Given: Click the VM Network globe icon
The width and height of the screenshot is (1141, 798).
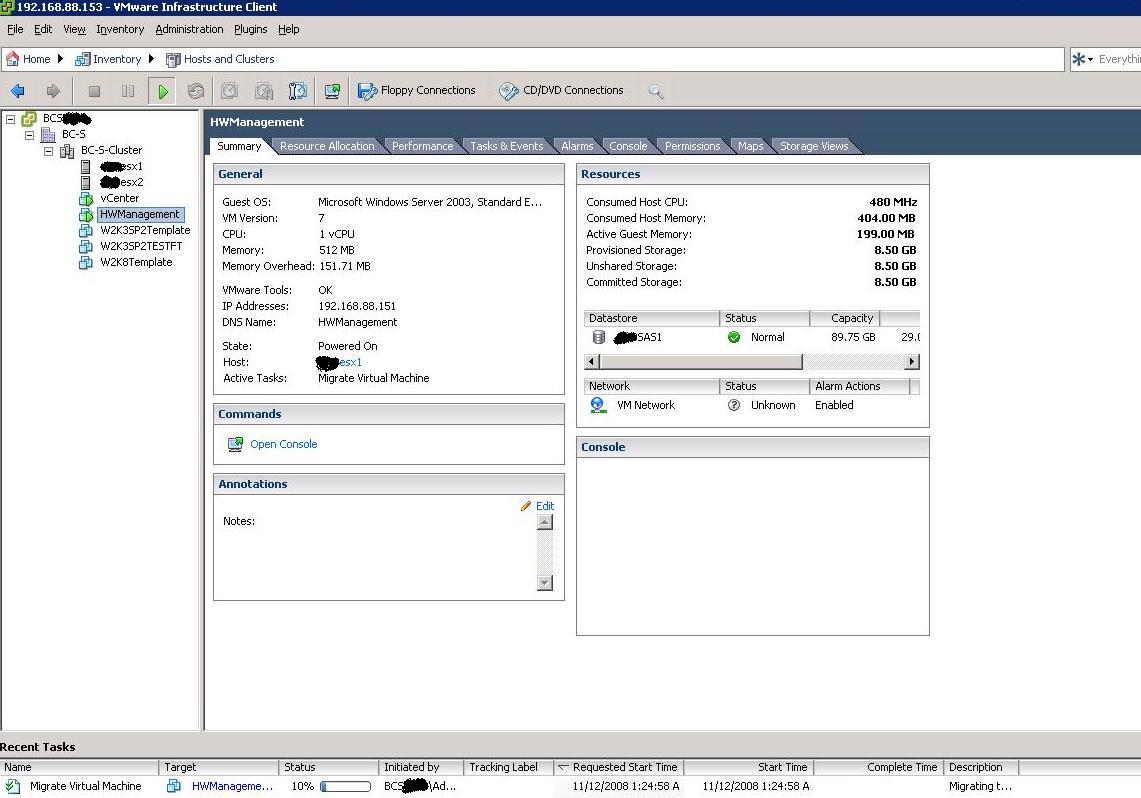Looking at the screenshot, I should click(x=598, y=405).
